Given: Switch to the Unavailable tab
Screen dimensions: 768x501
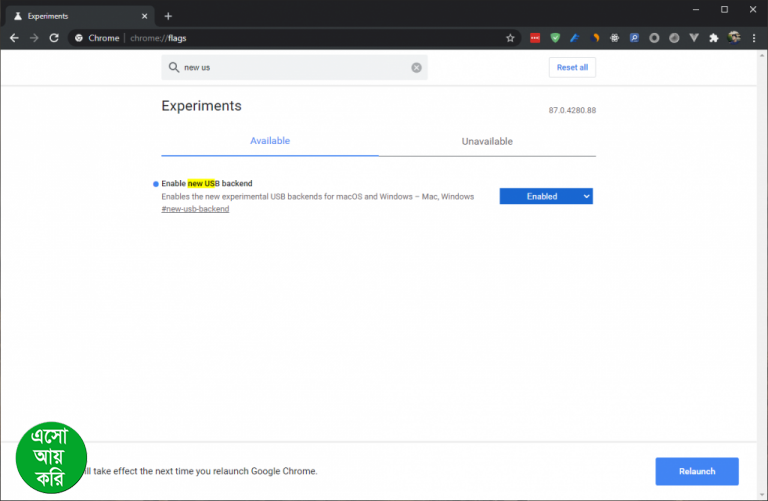Looking at the screenshot, I should 487,141.
